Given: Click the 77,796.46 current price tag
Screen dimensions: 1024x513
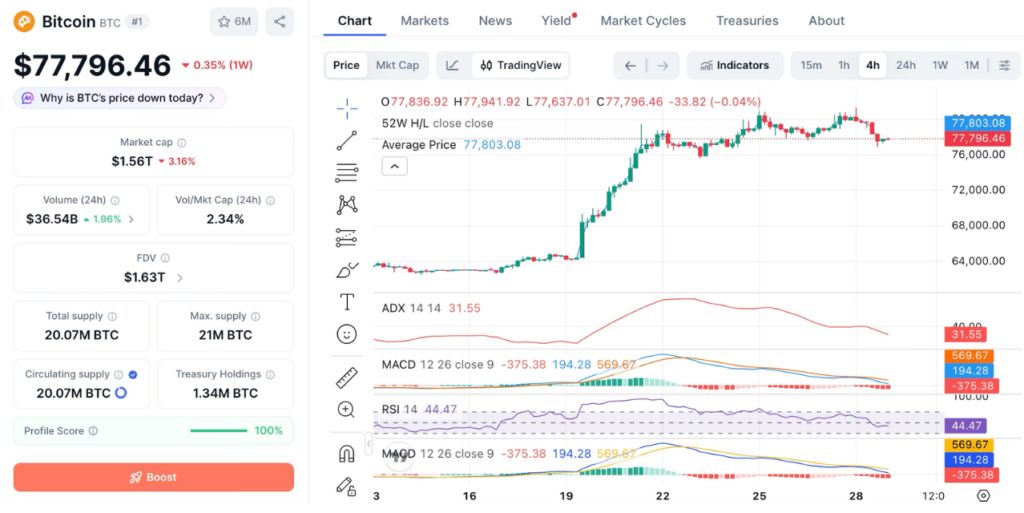Looking at the screenshot, I should click(x=978, y=138).
